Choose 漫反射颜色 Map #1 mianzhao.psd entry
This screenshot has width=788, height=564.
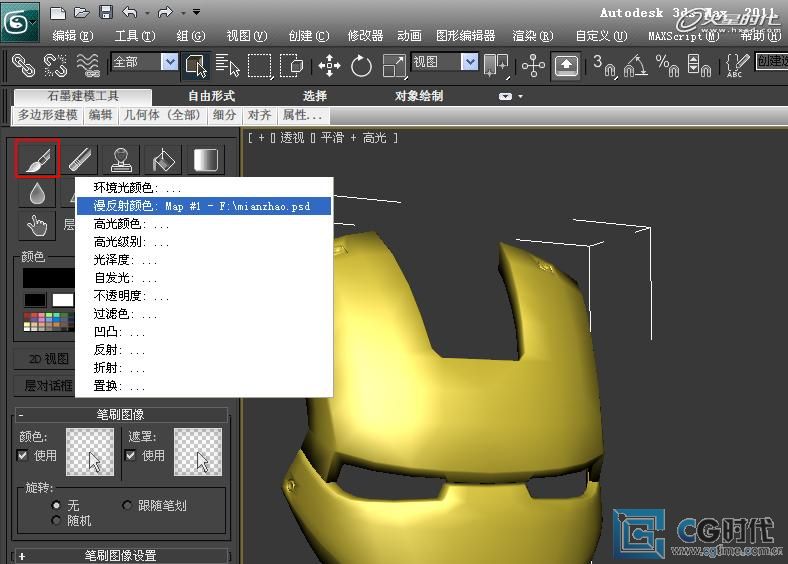204,206
